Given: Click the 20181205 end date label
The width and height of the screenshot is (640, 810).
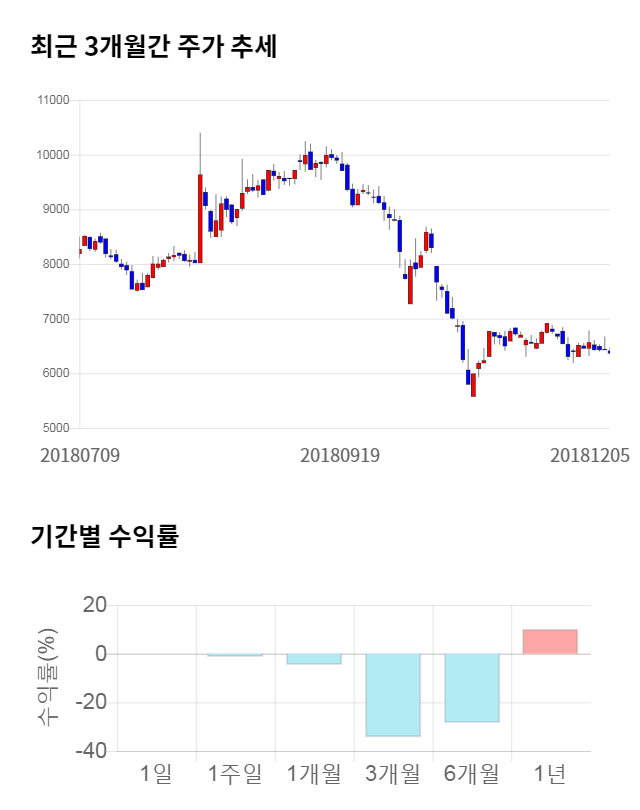Looking at the screenshot, I should pyautogui.click(x=590, y=455).
